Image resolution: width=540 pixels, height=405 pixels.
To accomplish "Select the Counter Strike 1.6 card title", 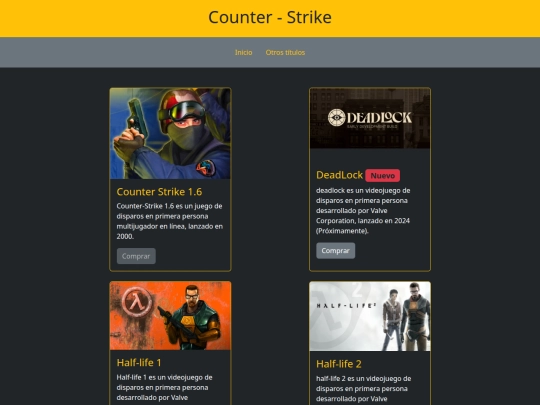I will coord(159,192).
